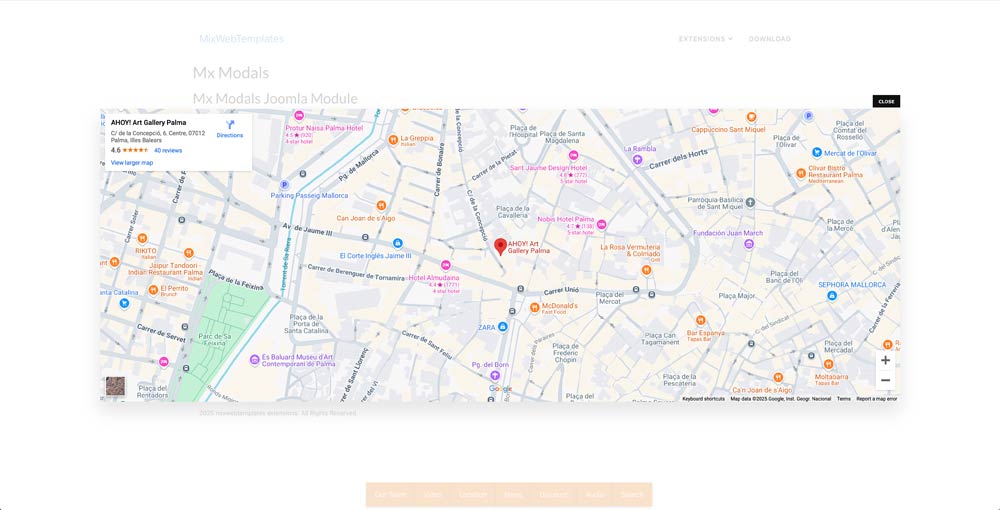Select the Es Baluard Museu marker icon
This screenshot has width=1000, height=510.
click(x=255, y=359)
